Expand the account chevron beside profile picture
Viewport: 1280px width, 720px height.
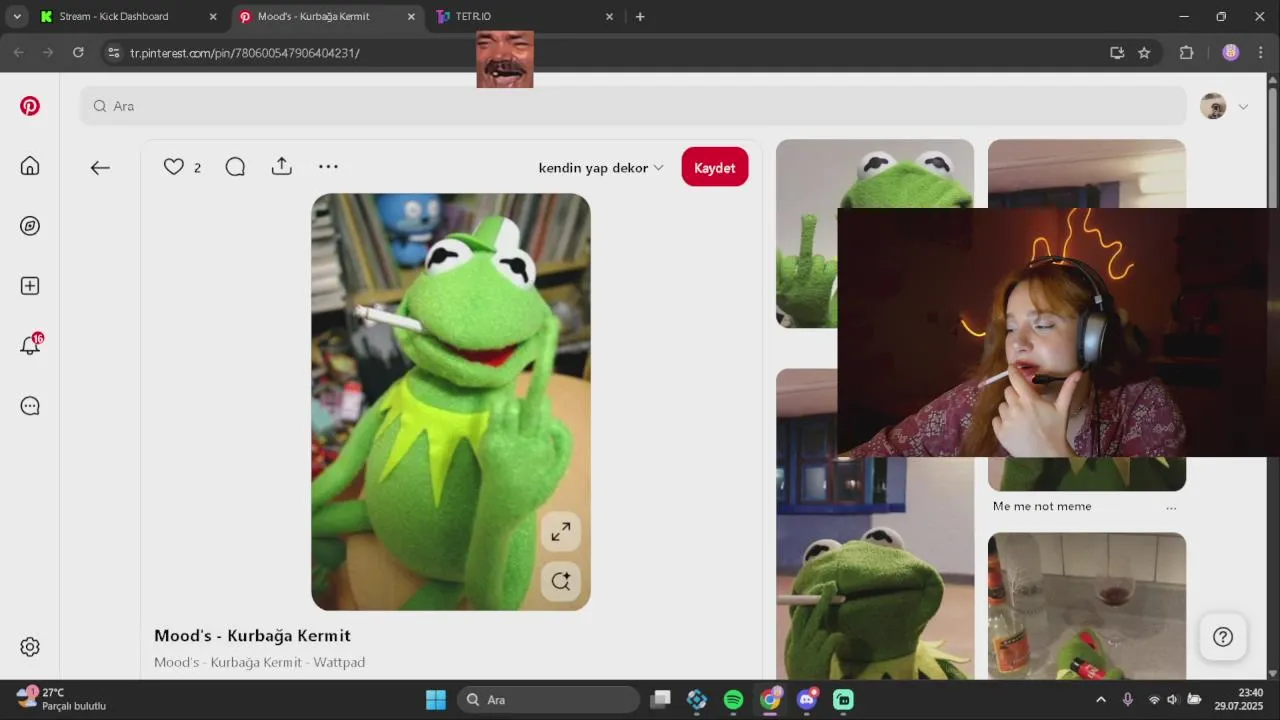click(1243, 107)
